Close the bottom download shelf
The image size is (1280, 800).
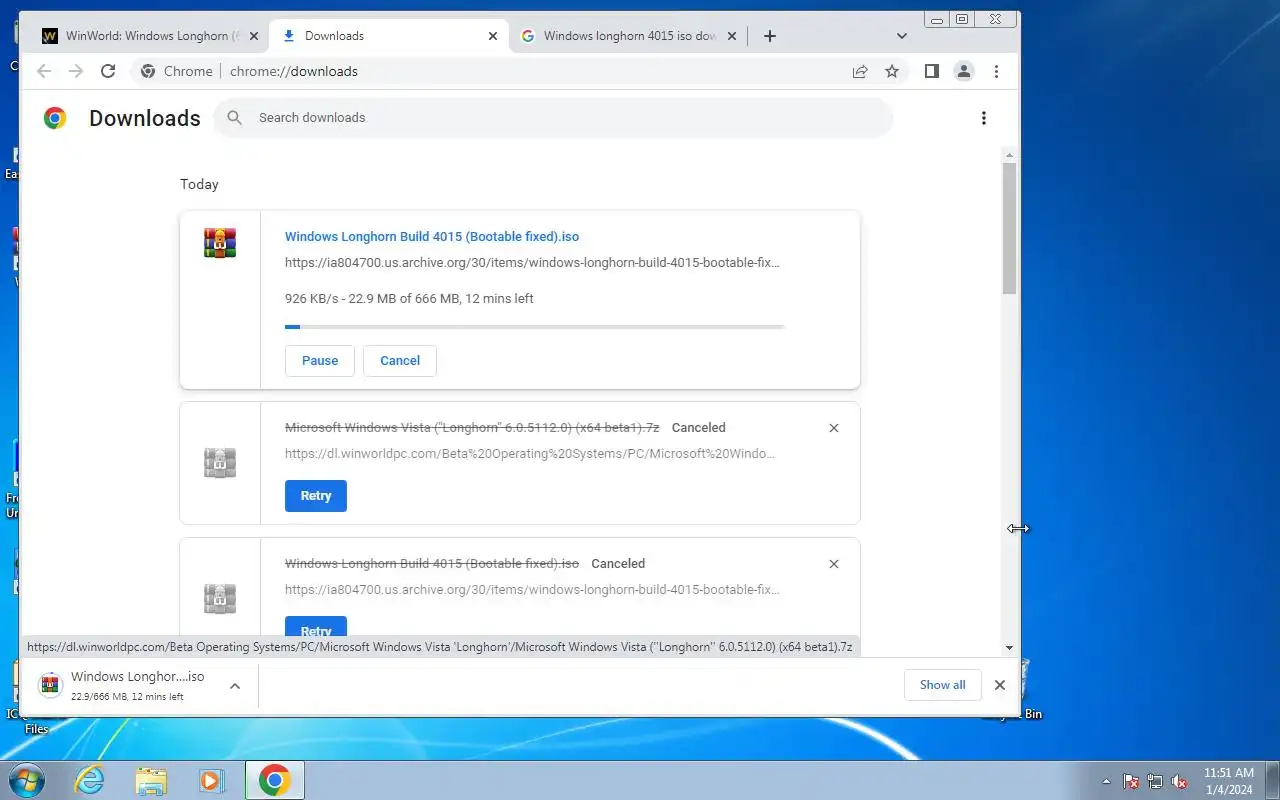click(999, 685)
